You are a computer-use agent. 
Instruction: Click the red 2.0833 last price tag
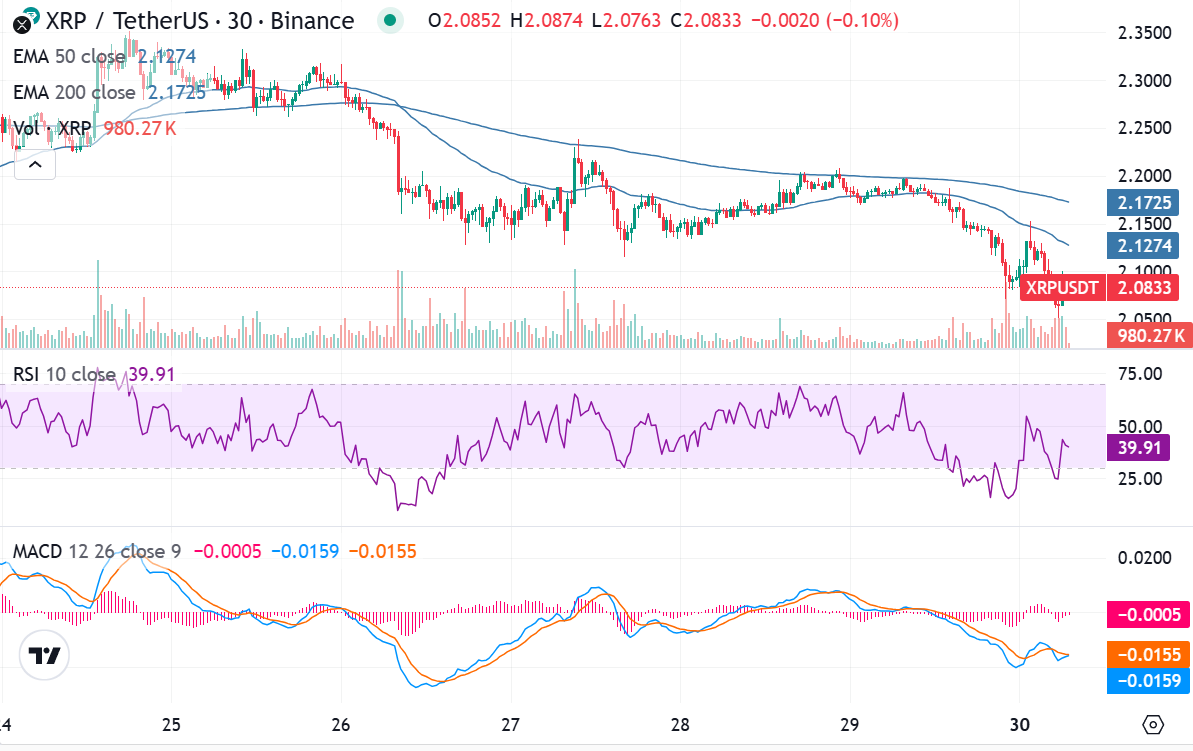(1144, 288)
